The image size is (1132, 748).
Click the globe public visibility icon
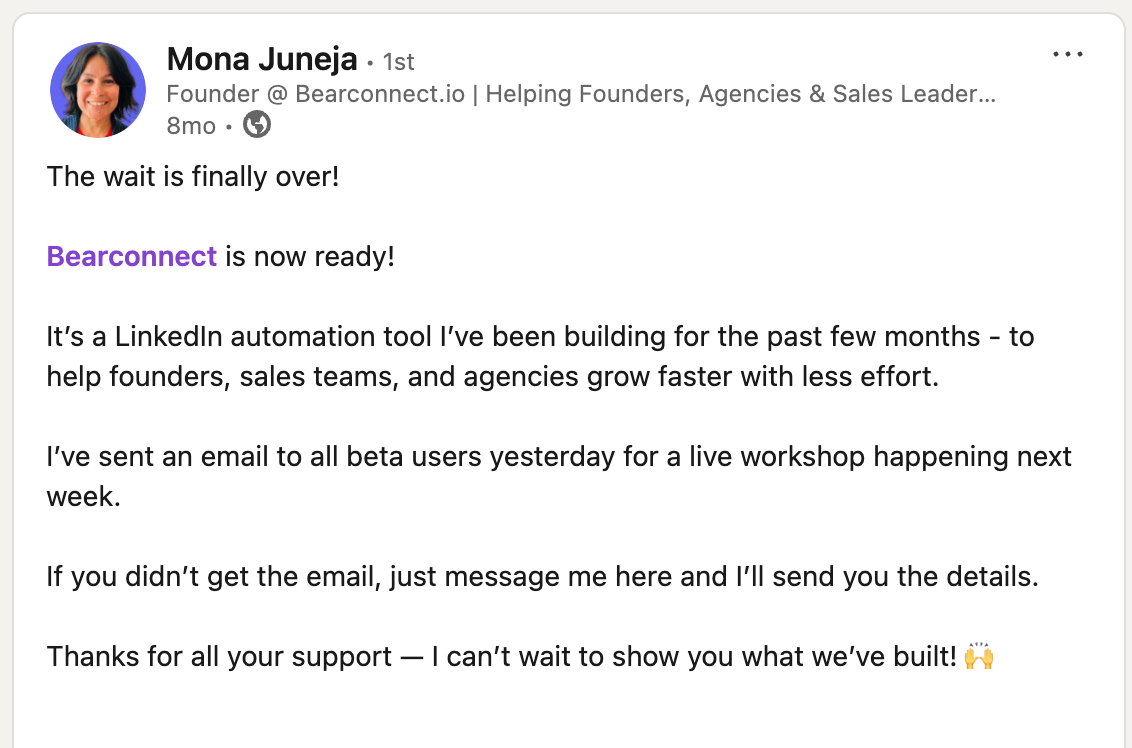coord(257,125)
